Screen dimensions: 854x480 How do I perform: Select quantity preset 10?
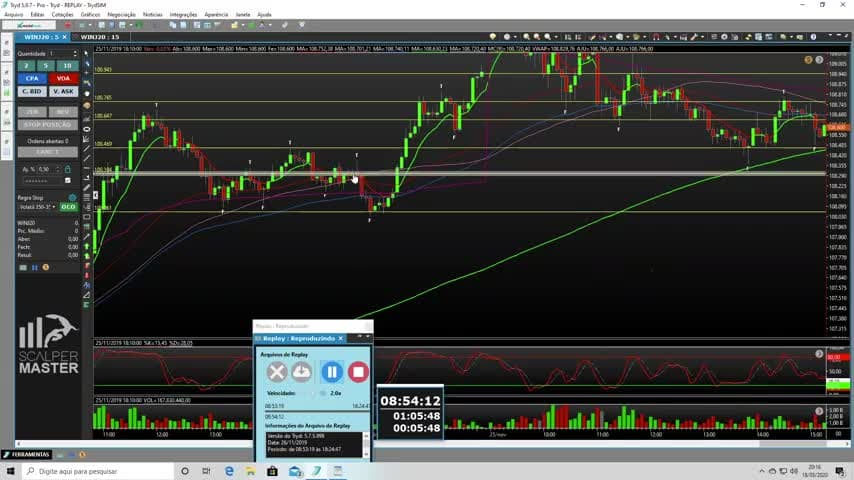click(x=68, y=65)
